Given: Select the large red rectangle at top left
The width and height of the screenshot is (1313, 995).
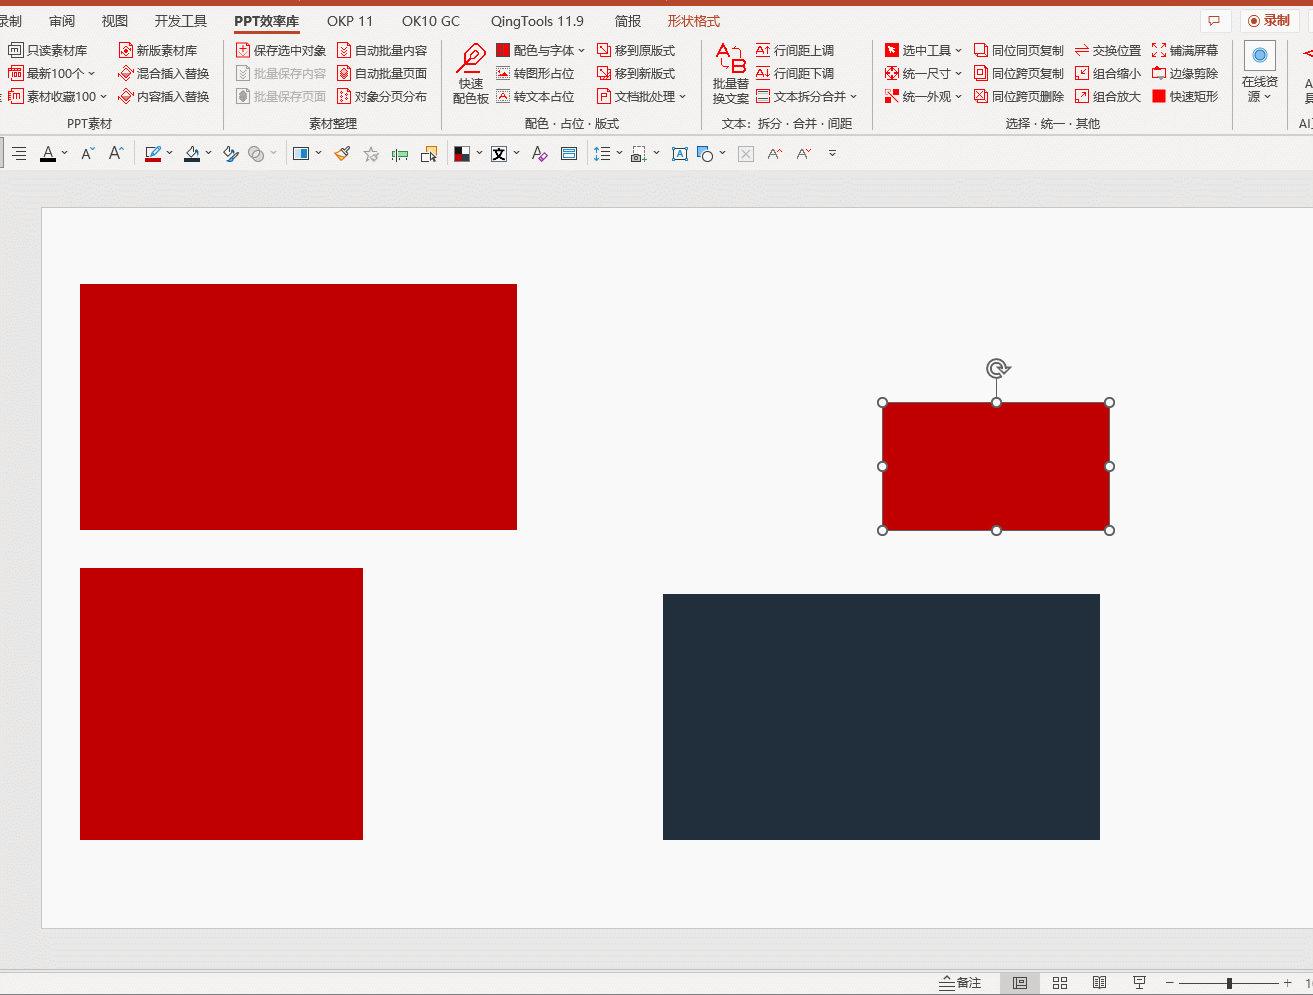Looking at the screenshot, I should coord(298,407).
